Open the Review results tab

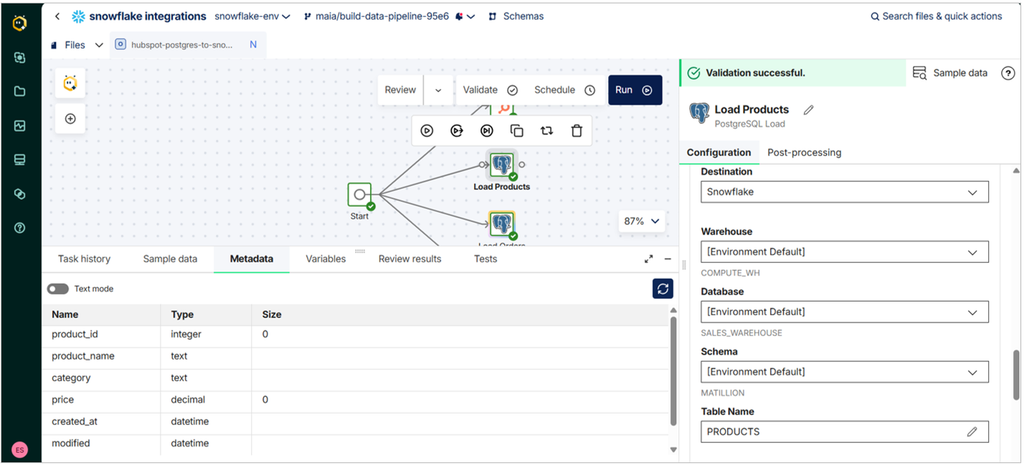tap(410, 259)
